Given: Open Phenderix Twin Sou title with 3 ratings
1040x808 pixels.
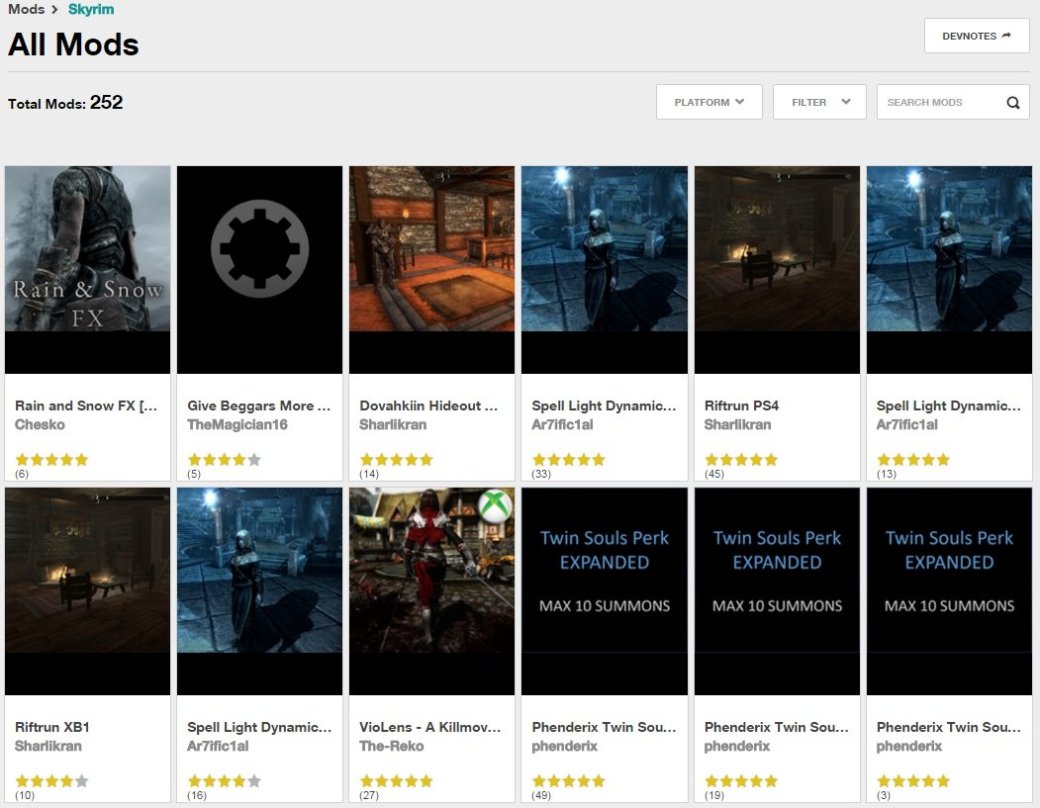Looking at the screenshot, I should tap(948, 727).
